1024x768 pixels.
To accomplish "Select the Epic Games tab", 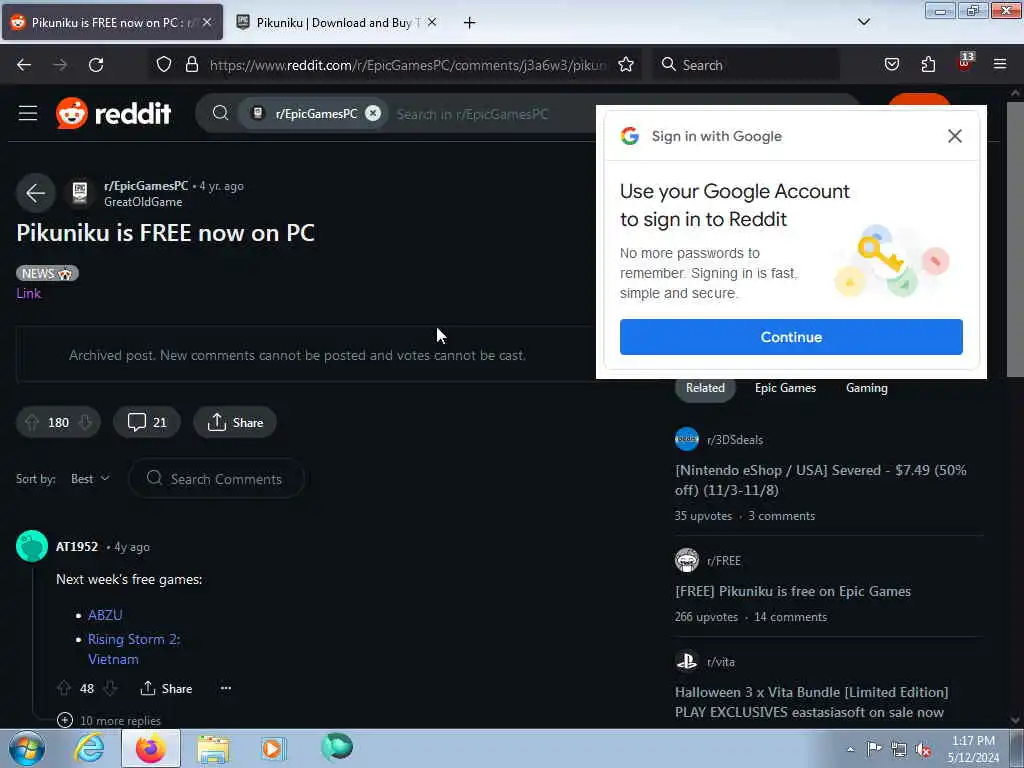I will (x=785, y=388).
